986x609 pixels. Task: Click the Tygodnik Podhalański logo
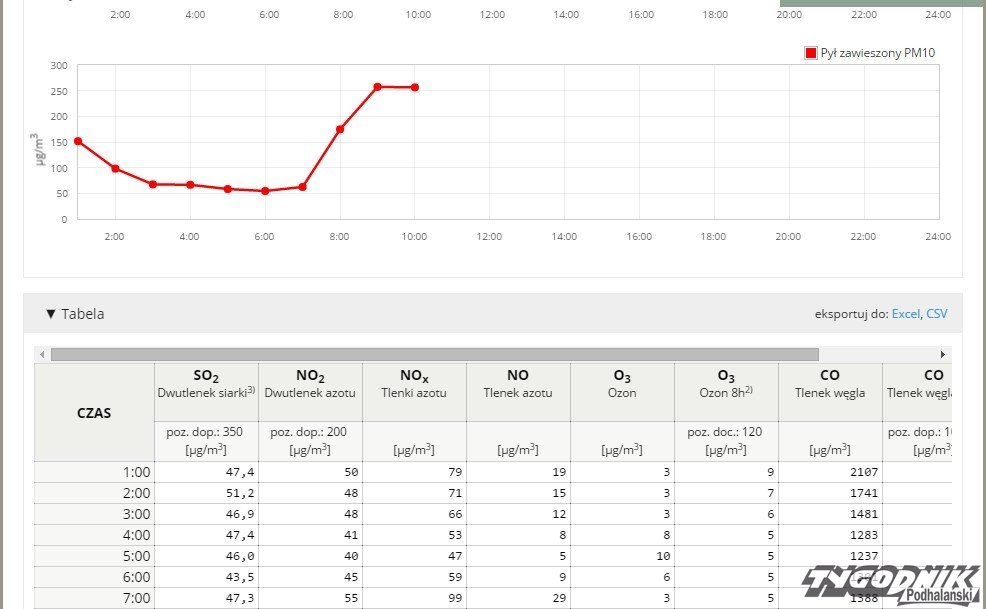[x=892, y=585]
